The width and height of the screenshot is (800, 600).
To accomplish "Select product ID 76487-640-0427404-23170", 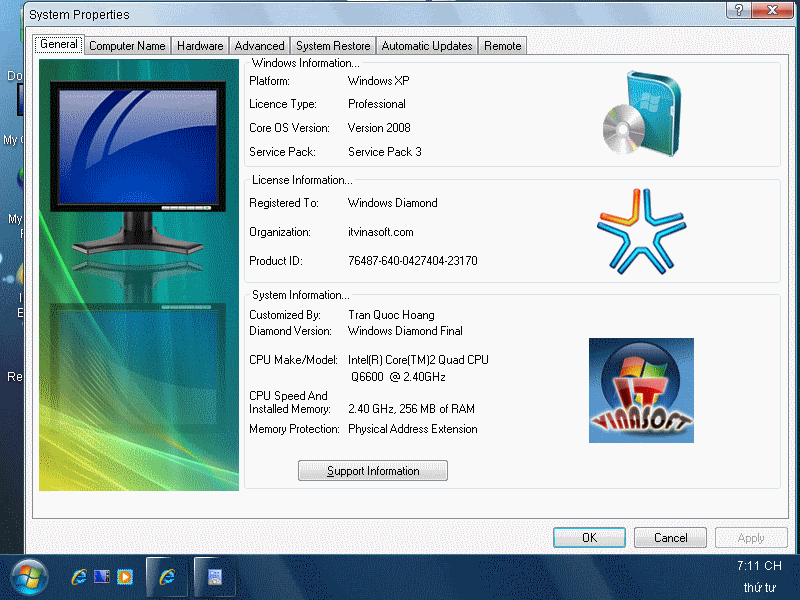I will (413, 261).
